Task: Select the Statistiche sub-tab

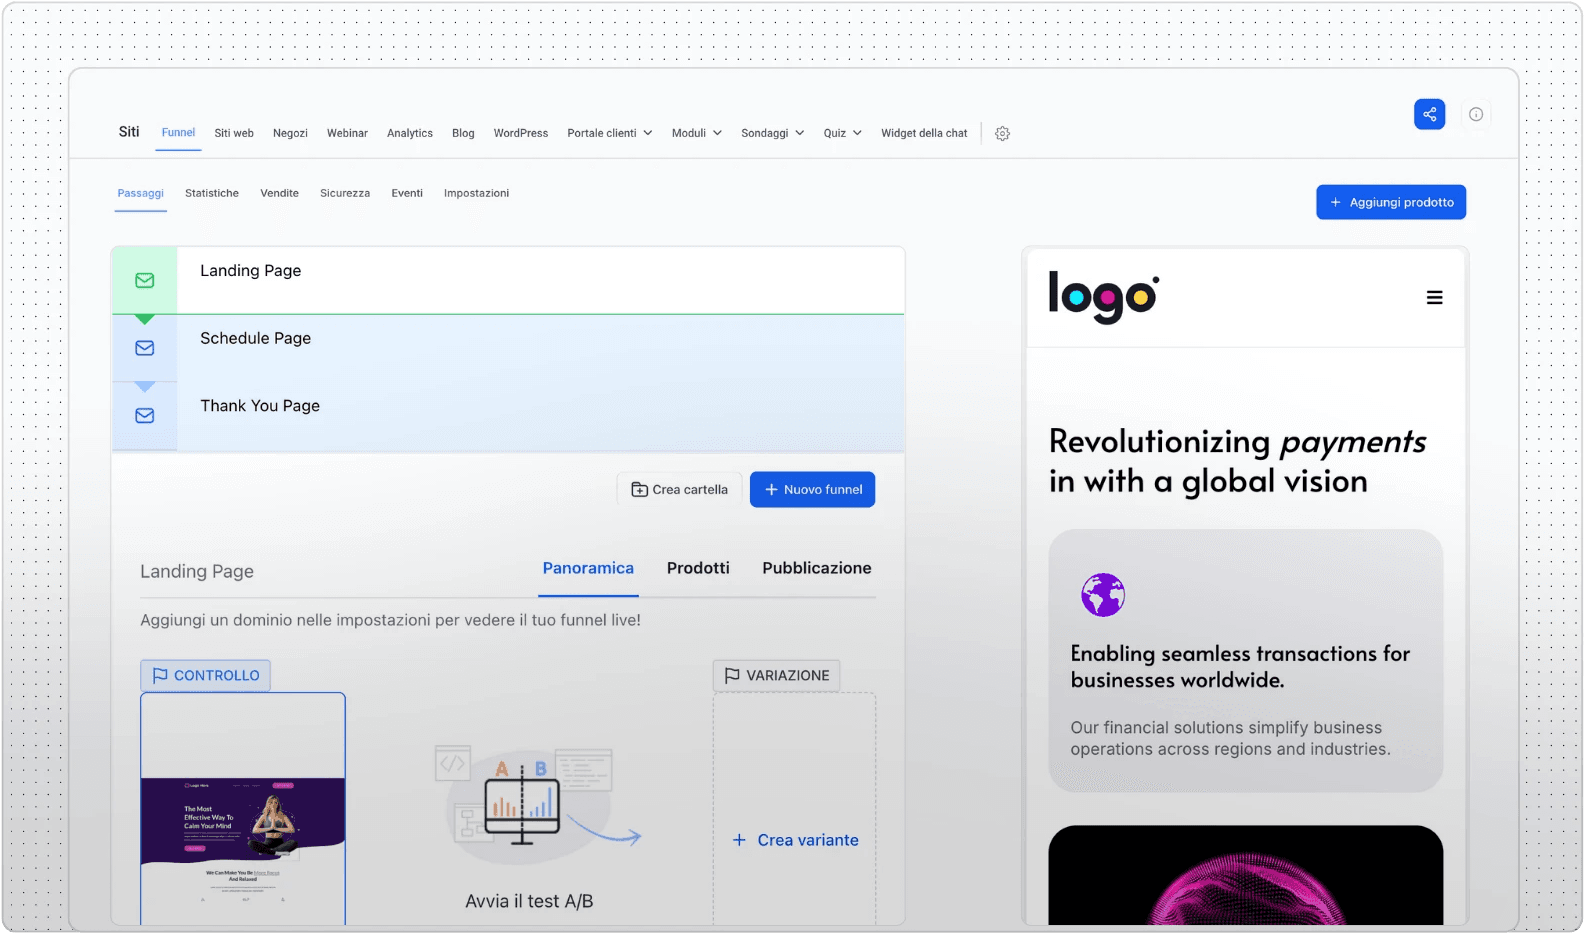Action: (x=212, y=193)
